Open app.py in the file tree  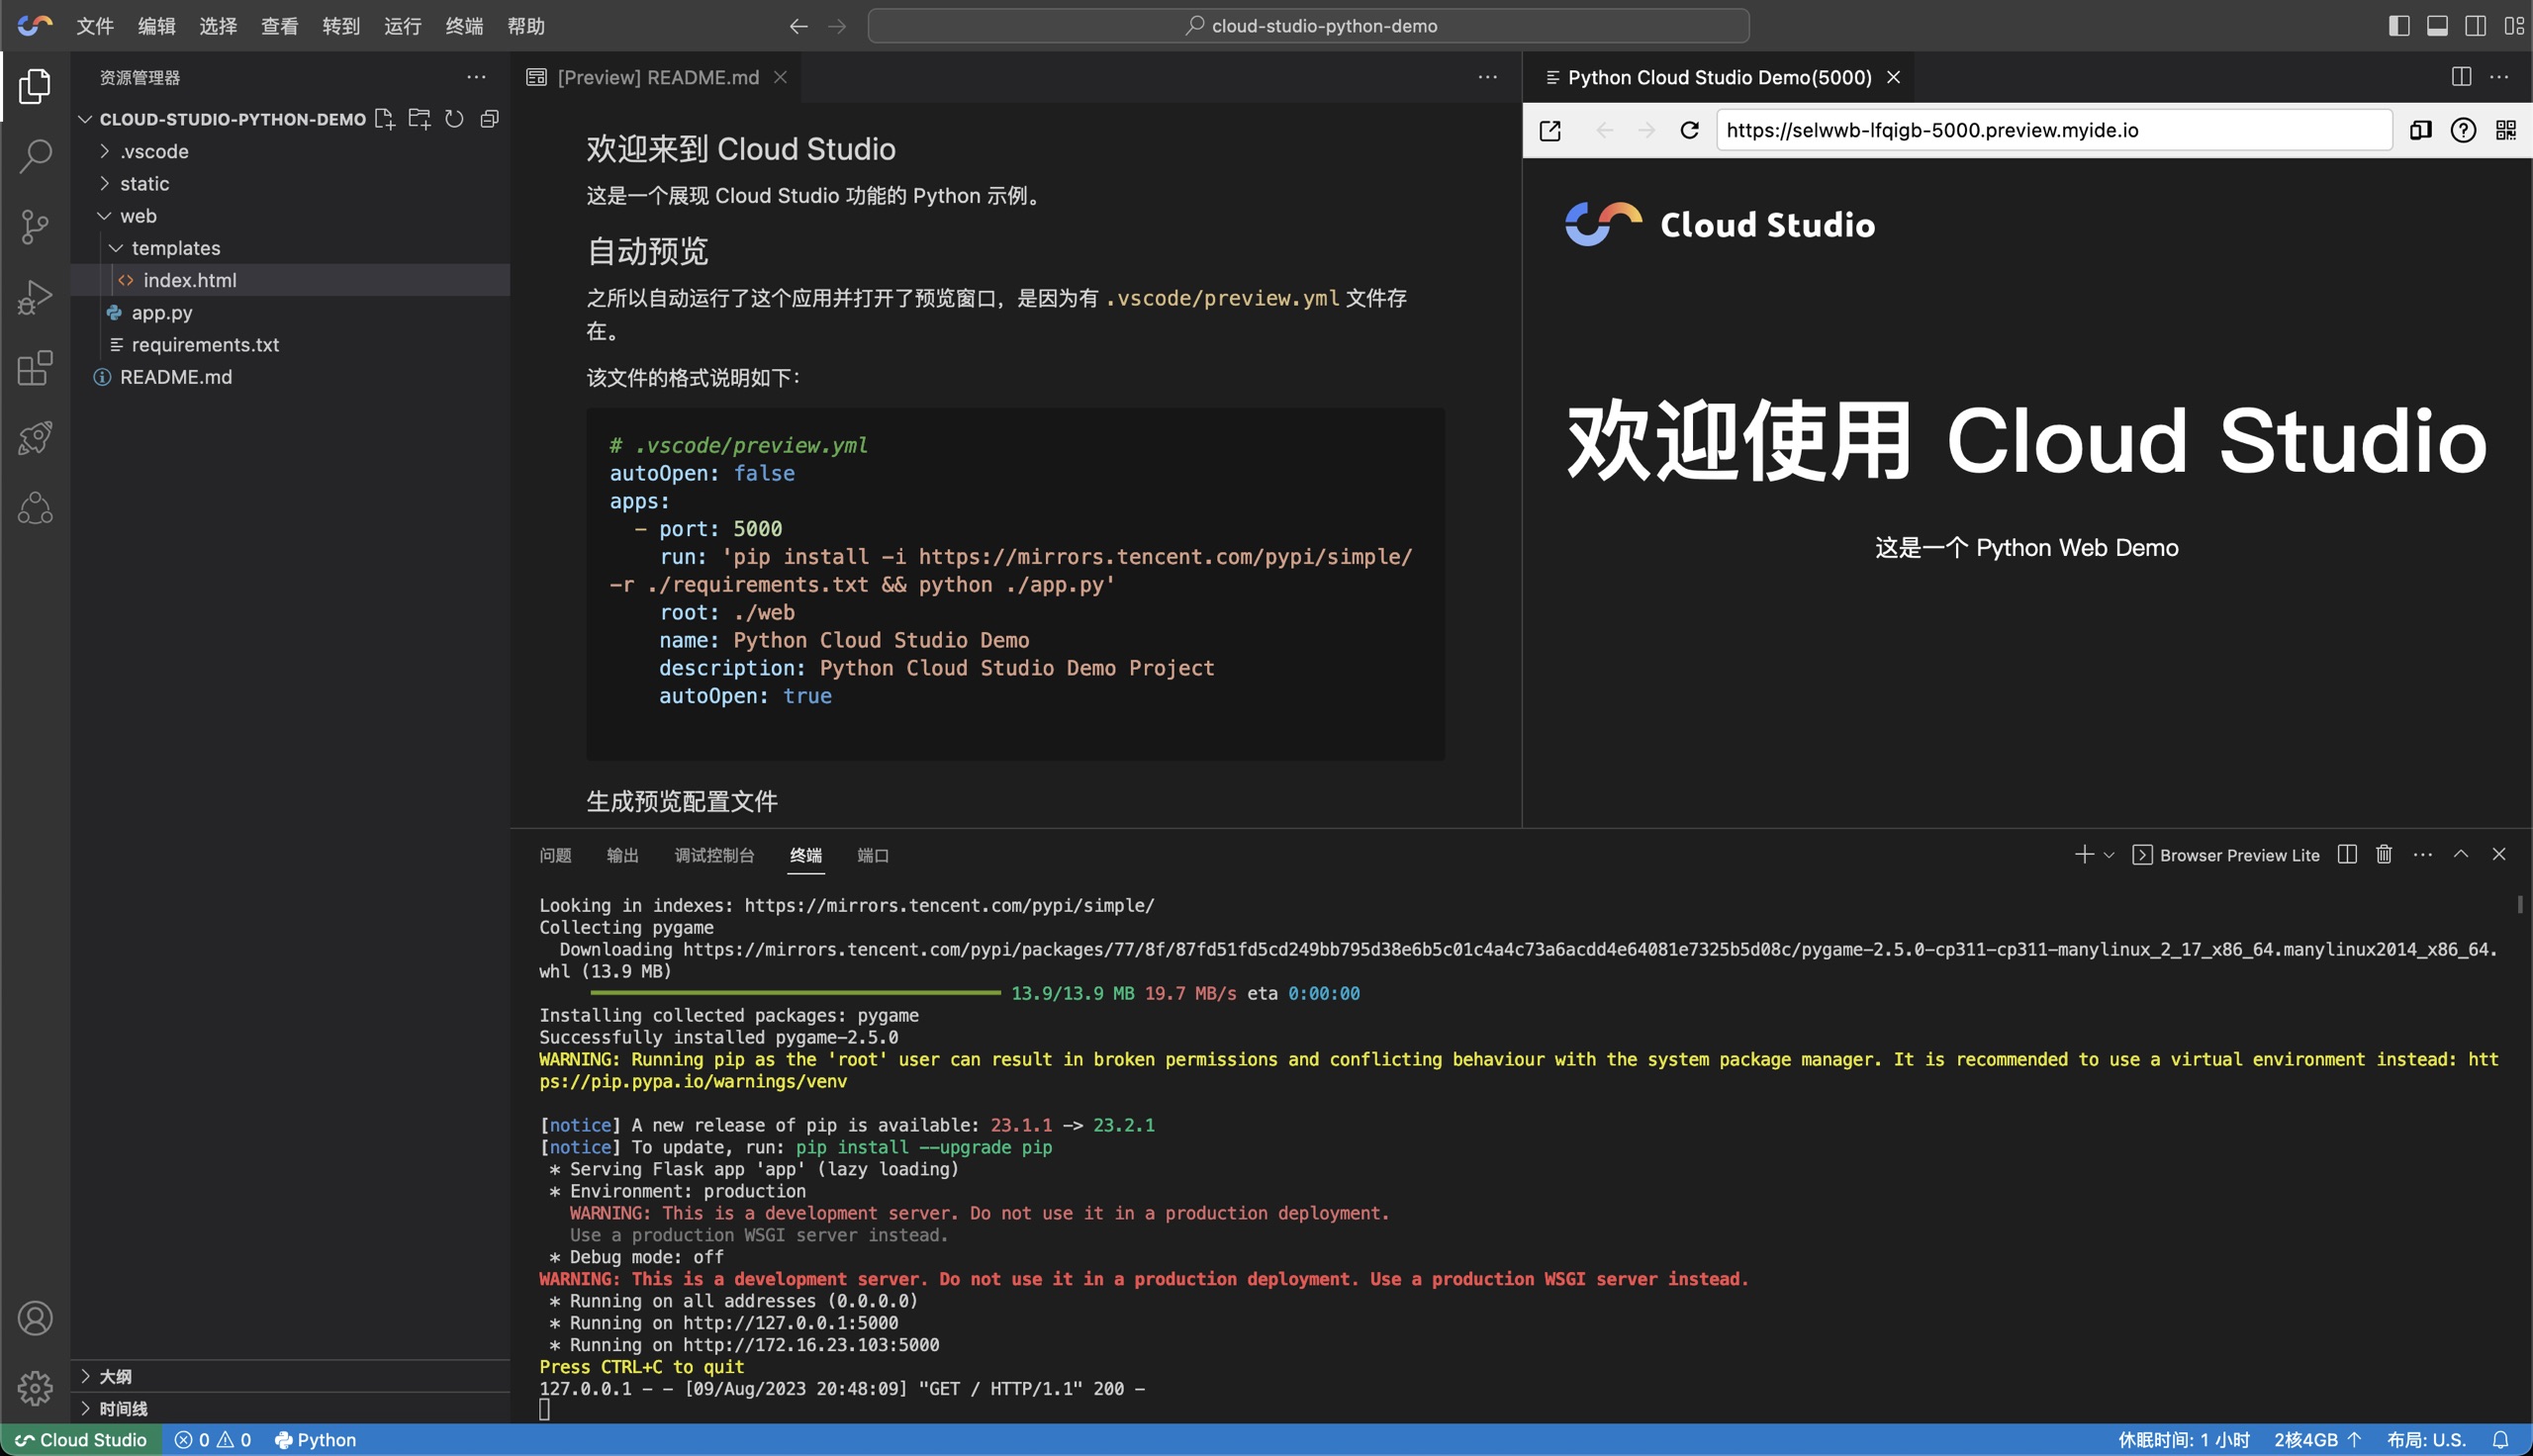coord(290,312)
